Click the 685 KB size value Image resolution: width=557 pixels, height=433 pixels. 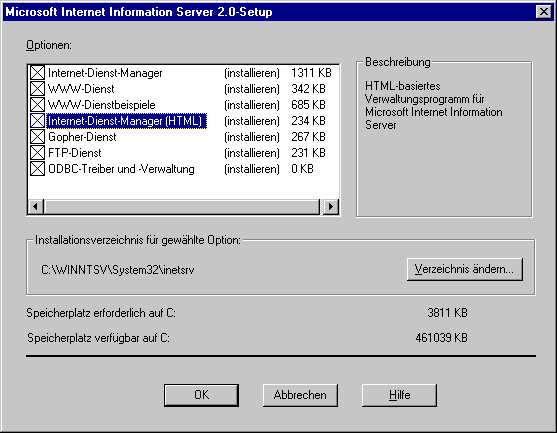pyautogui.click(x=308, y=105)
